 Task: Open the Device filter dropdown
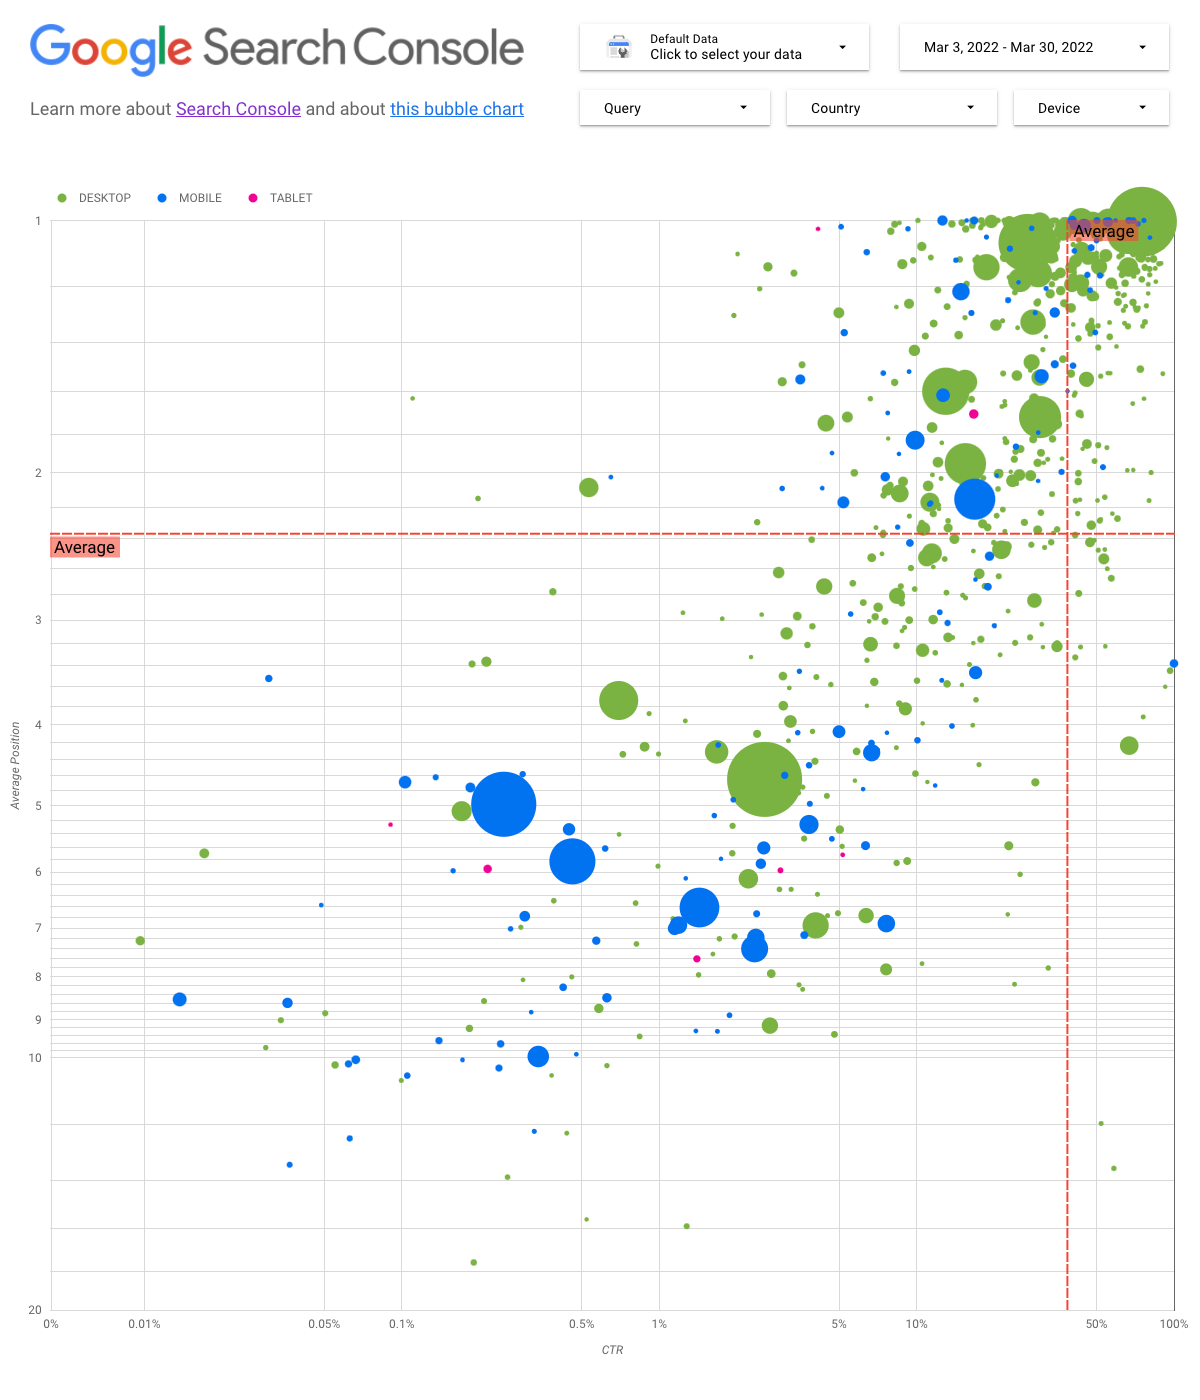tap(1090, 108)
